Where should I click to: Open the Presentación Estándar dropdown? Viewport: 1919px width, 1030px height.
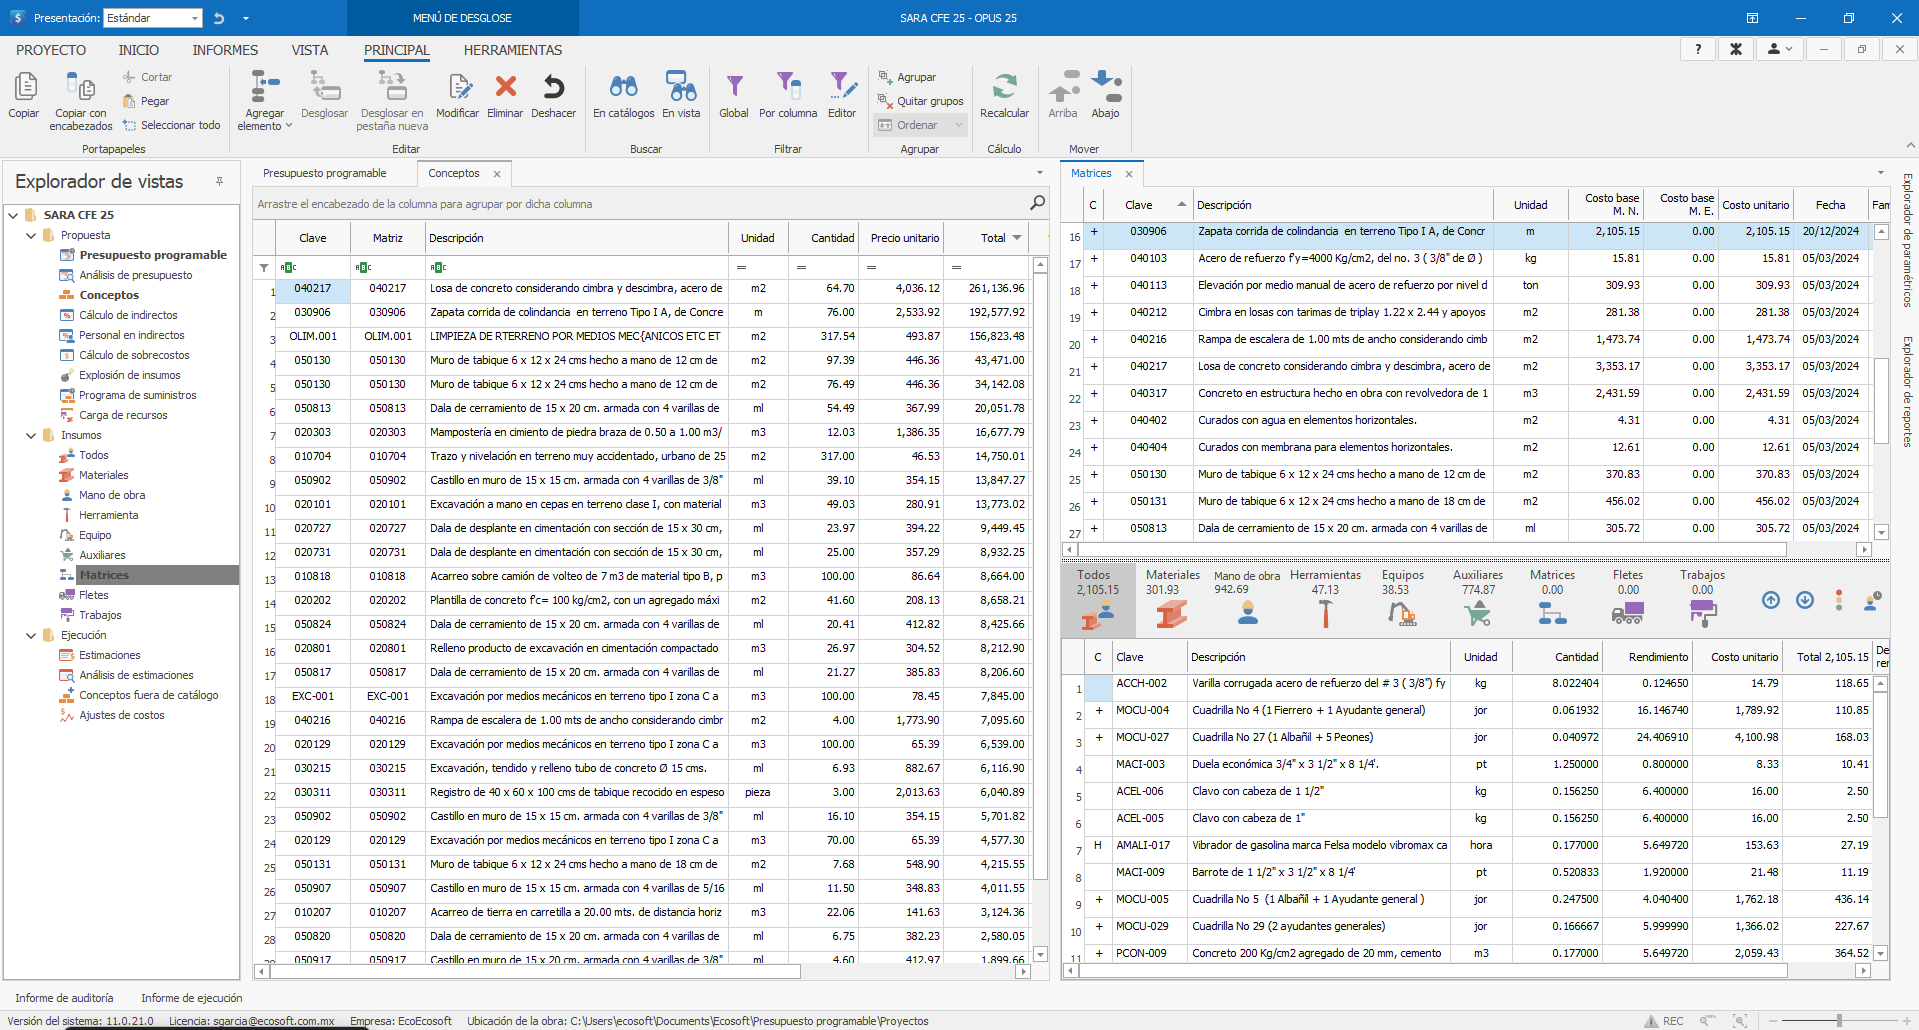tap(194, 18)
